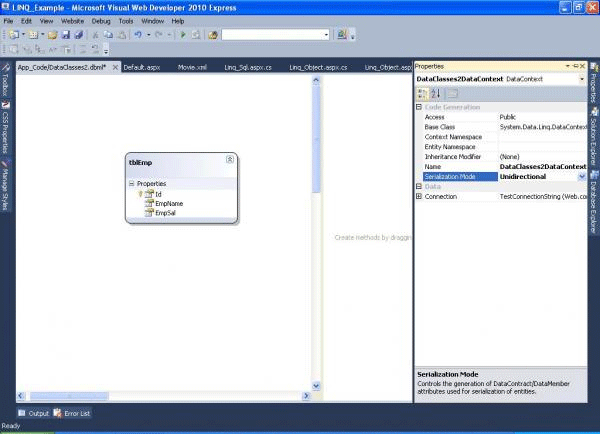The height and width of the screenshot is (434, 600).
Task: Select the EmpName property in tblEmp
Action: pos(169,204)
